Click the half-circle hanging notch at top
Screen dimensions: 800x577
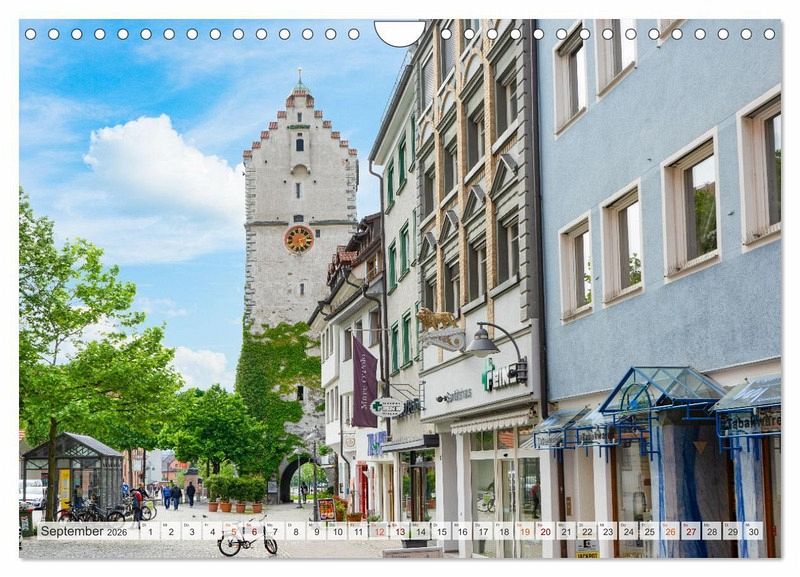399,34
